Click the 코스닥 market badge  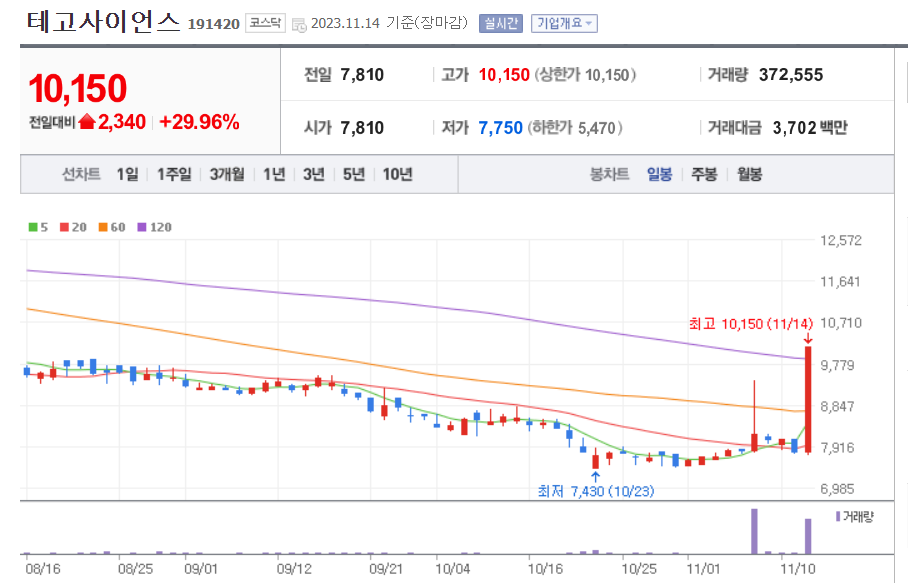pyautogui.click(x=265, y=23)
